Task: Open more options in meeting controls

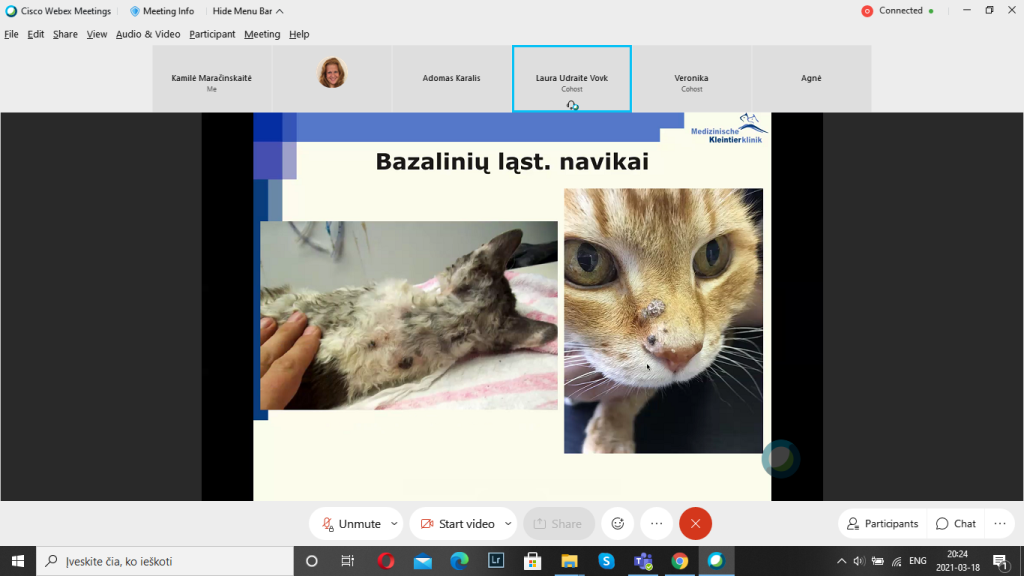Action: (x=656, y=524)
